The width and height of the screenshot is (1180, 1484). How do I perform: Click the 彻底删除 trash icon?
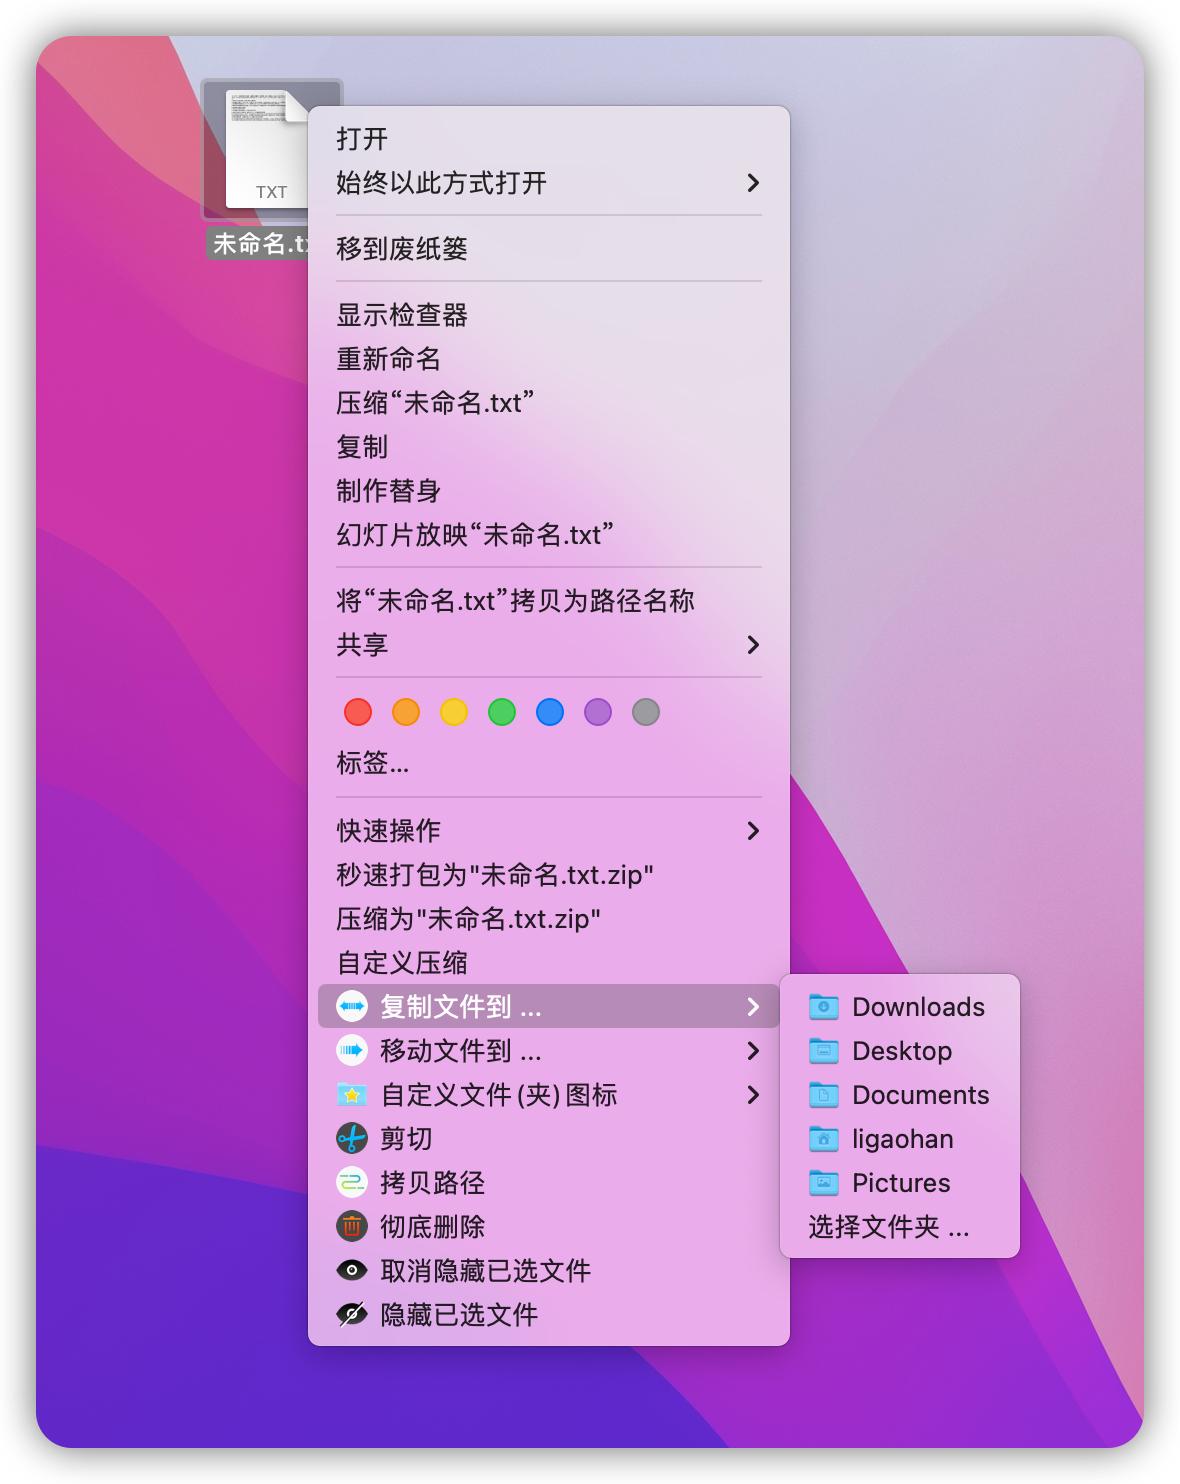tap(351, 1226)
